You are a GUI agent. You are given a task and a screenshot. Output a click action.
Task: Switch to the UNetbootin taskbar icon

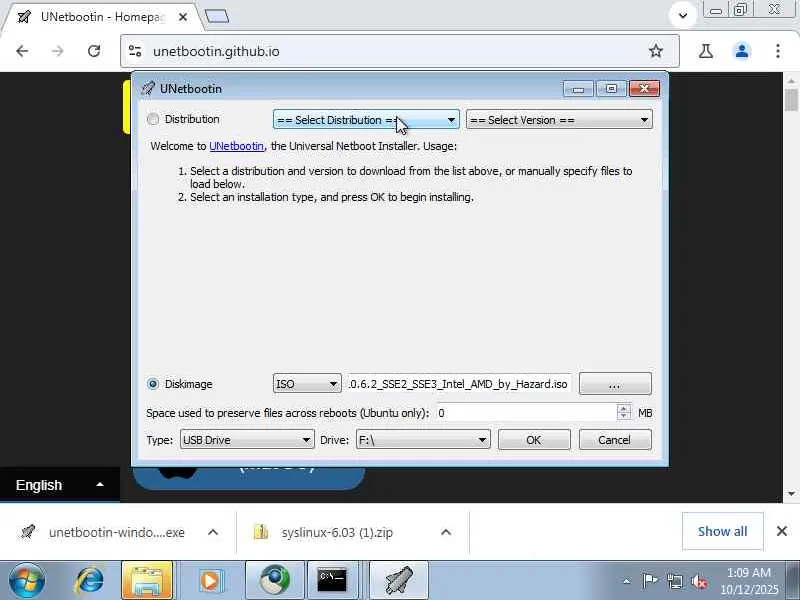coord(398,581)
